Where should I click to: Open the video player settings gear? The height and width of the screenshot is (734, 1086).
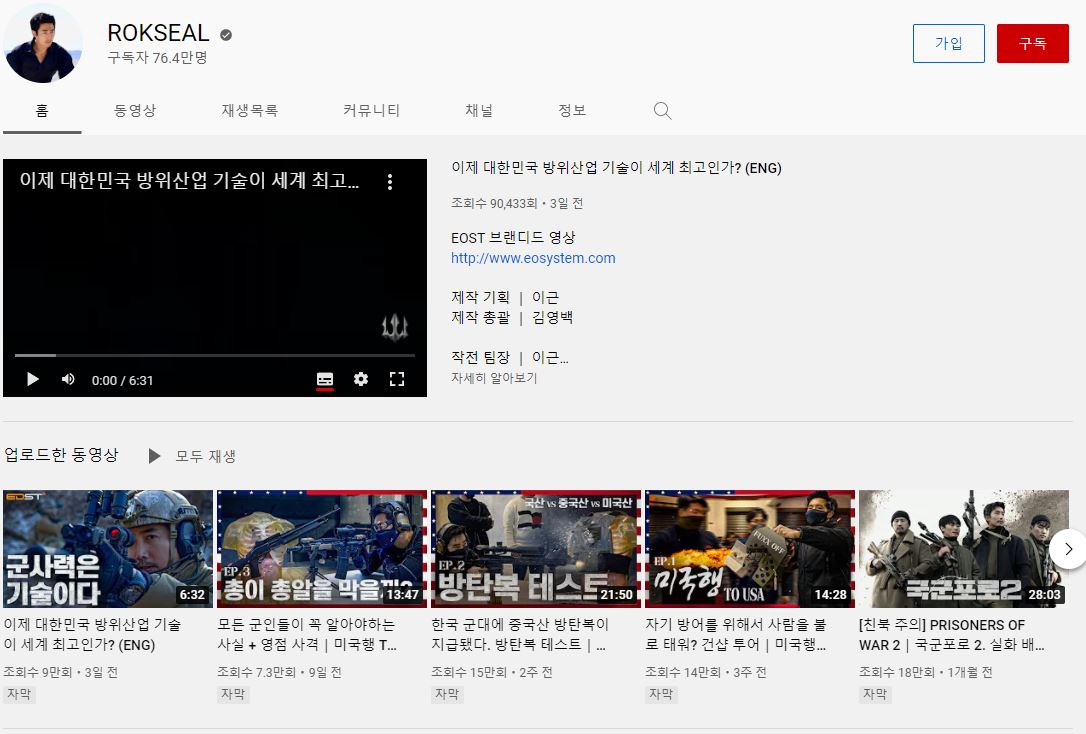click(360, 380)
